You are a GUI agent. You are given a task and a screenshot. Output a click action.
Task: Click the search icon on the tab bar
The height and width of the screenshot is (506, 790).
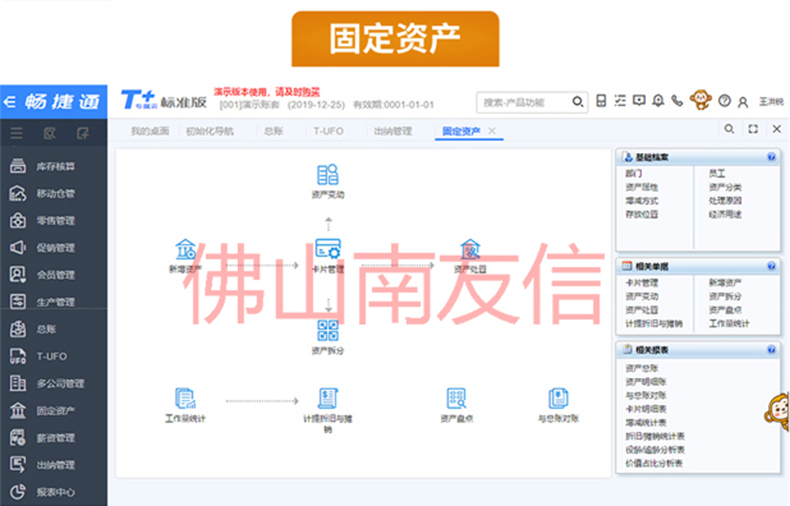(x=729, y=129)
